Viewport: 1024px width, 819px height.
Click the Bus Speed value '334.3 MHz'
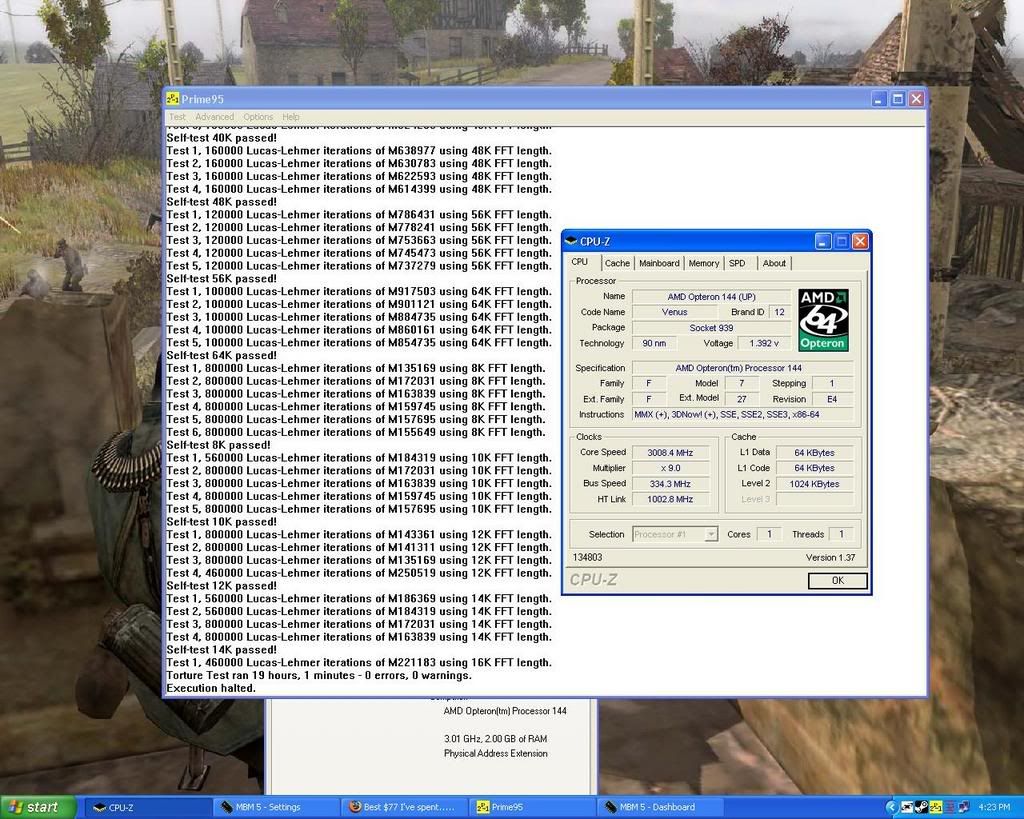tap(670, 484)
